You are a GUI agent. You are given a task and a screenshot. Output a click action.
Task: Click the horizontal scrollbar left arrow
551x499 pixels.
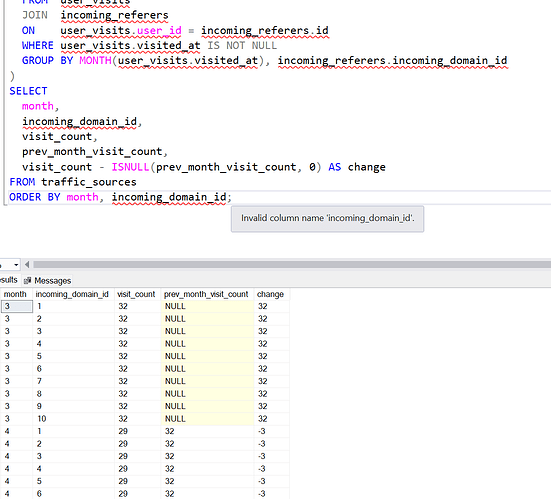tap(27, 265)
